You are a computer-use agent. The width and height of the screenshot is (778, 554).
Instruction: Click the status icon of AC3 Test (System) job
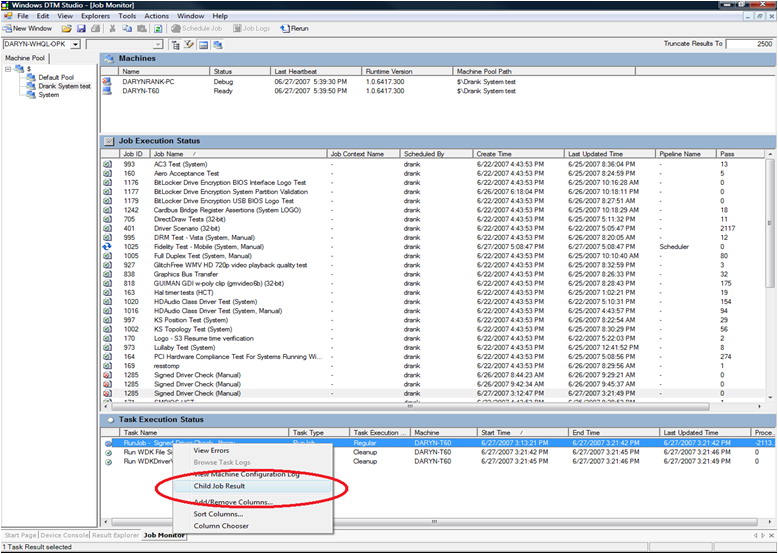click(x=107, y=164)
